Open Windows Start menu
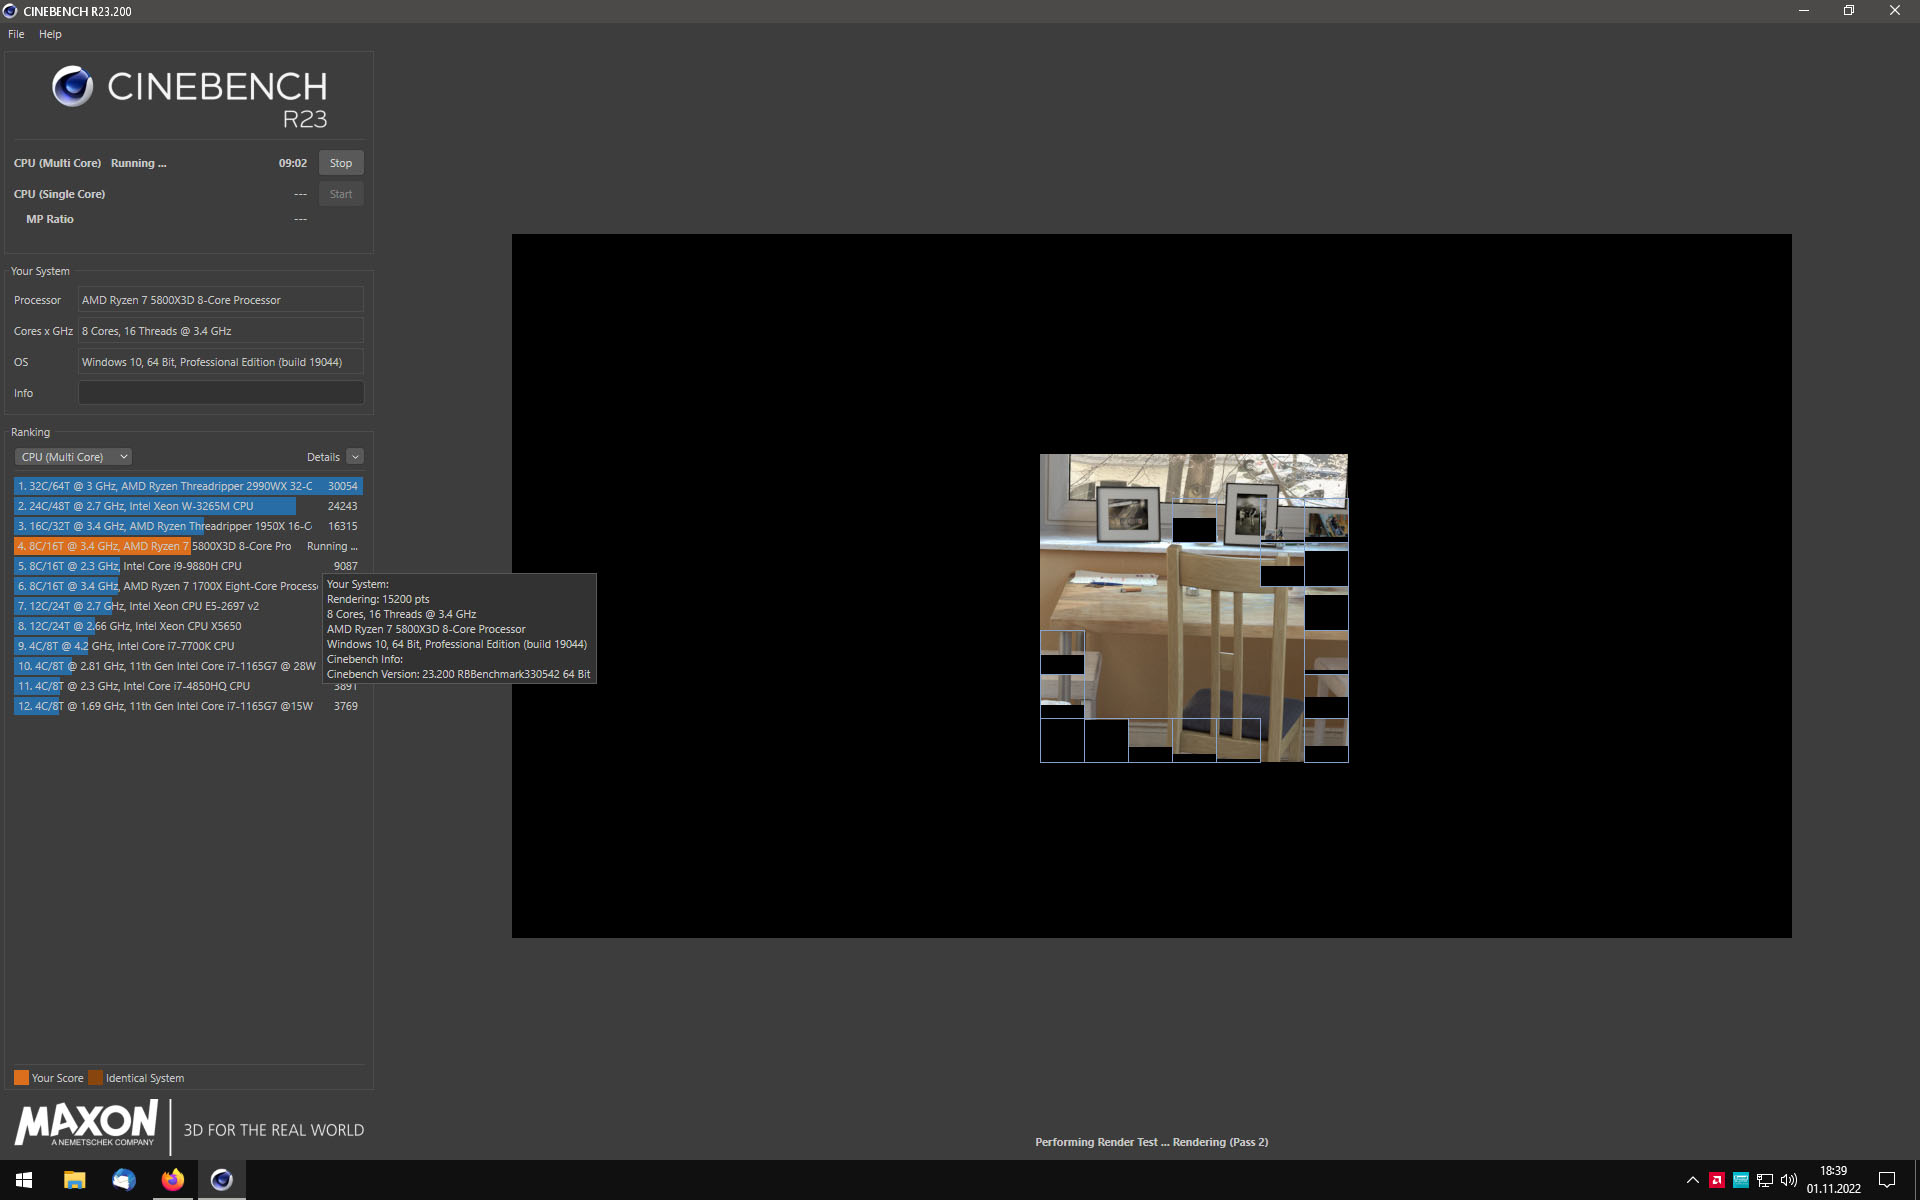This screenshot has height=1200, width=1920. pos(24,1180)
